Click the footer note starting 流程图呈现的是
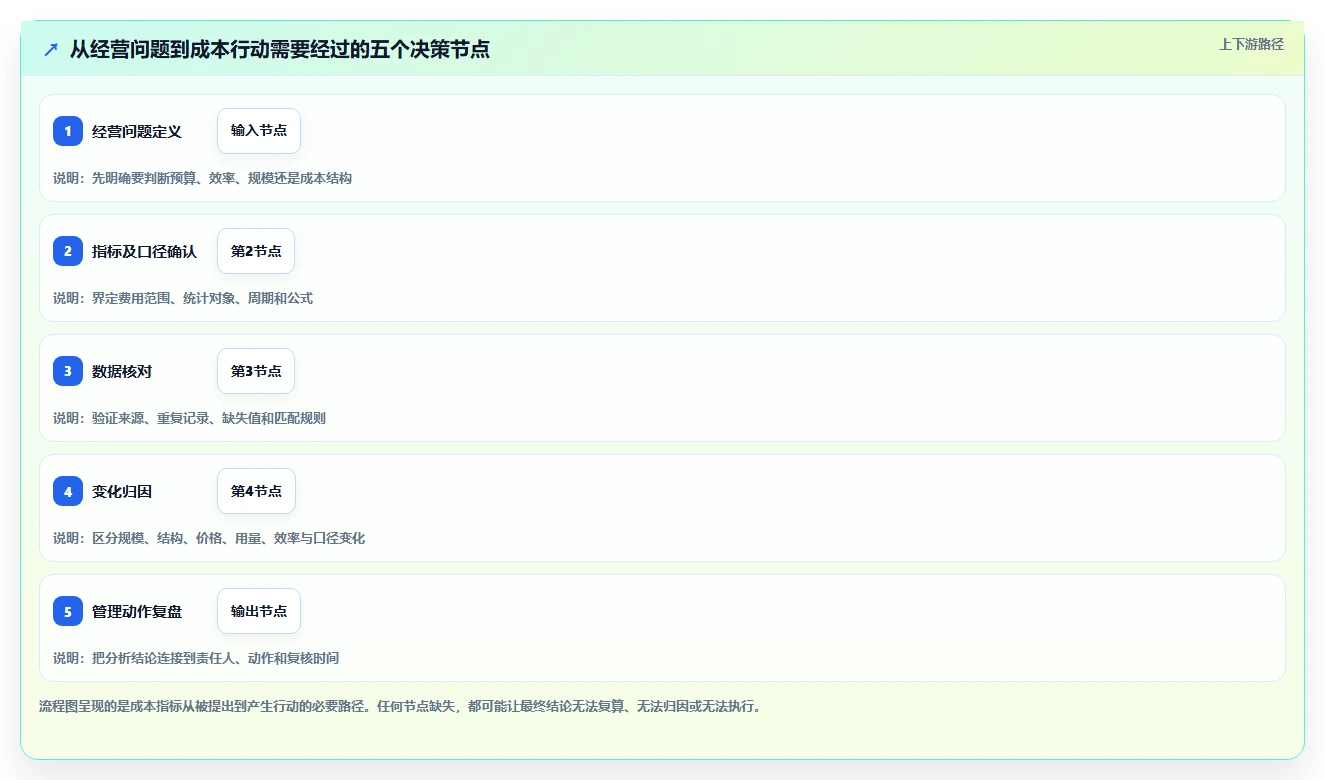 point(400,706)
